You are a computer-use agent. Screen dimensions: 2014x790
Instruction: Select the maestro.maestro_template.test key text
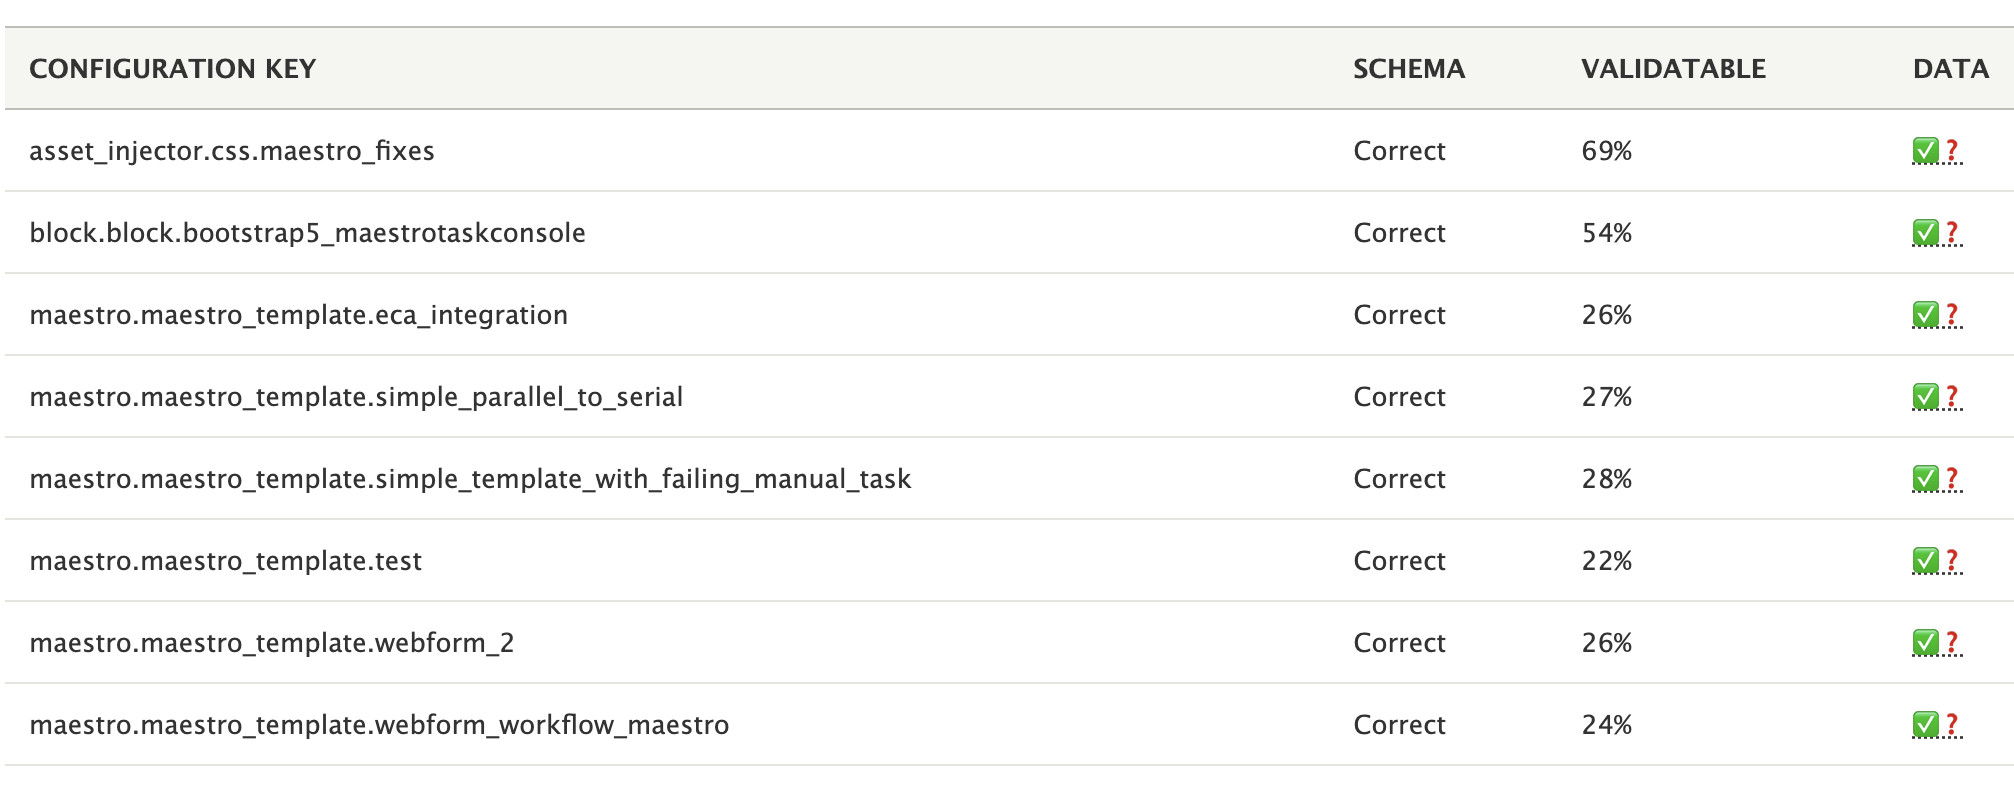(226, 561)
